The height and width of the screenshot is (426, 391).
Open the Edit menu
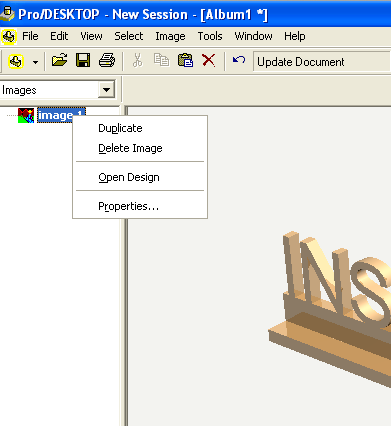(59, 36)
